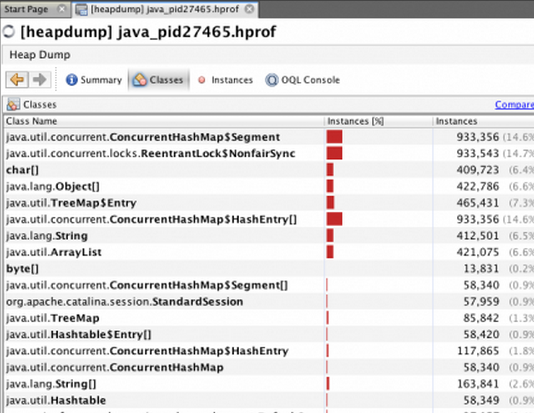Click the Heap Dump section label
Screen dimensions: 534x413
40,55
